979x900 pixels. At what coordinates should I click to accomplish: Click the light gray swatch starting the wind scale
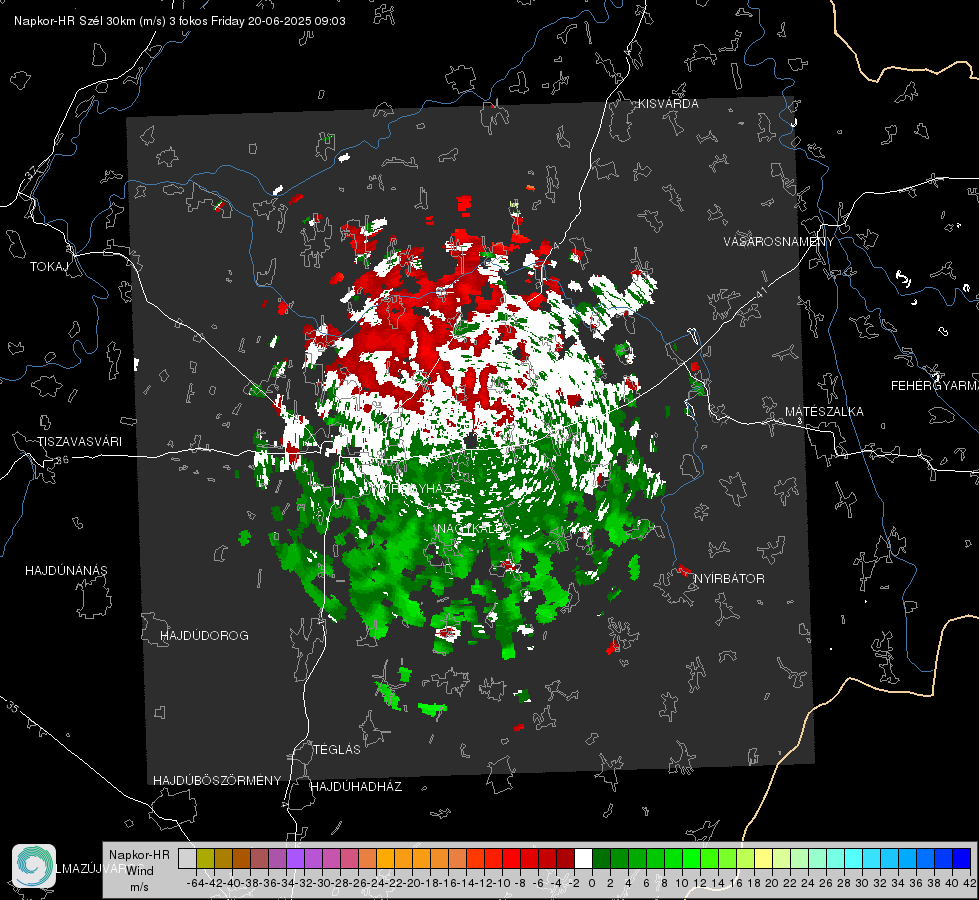187,858
